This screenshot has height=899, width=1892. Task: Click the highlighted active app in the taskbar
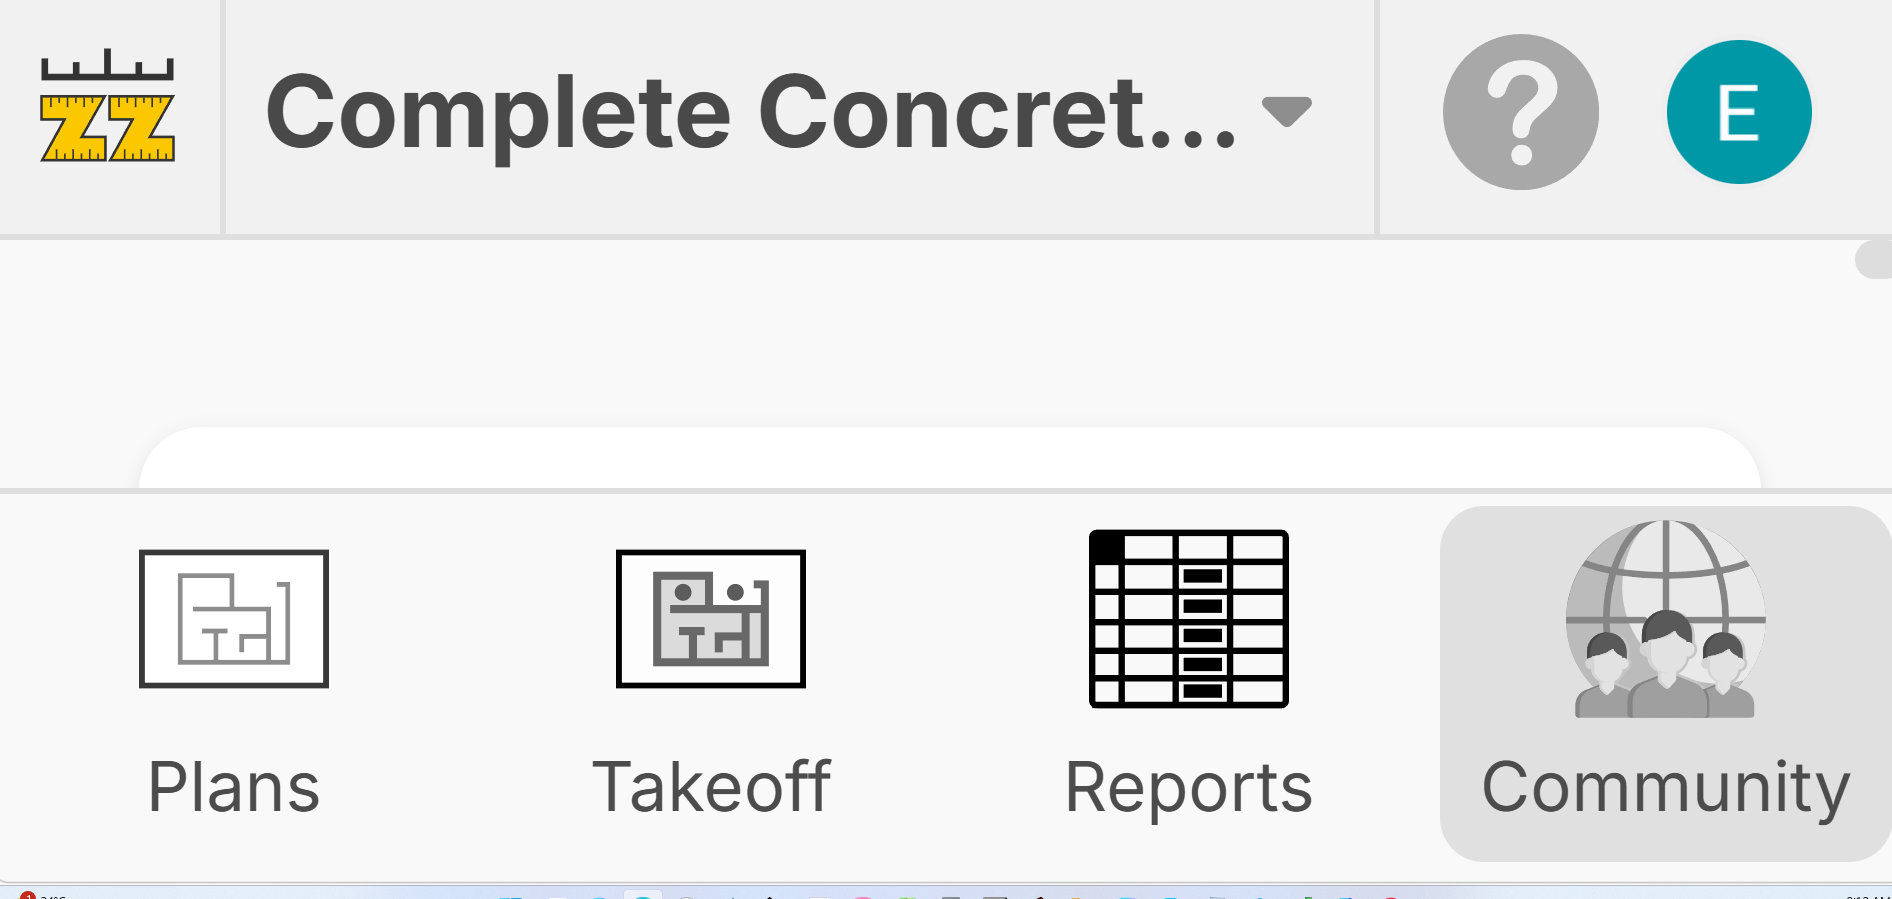(643, 895)
